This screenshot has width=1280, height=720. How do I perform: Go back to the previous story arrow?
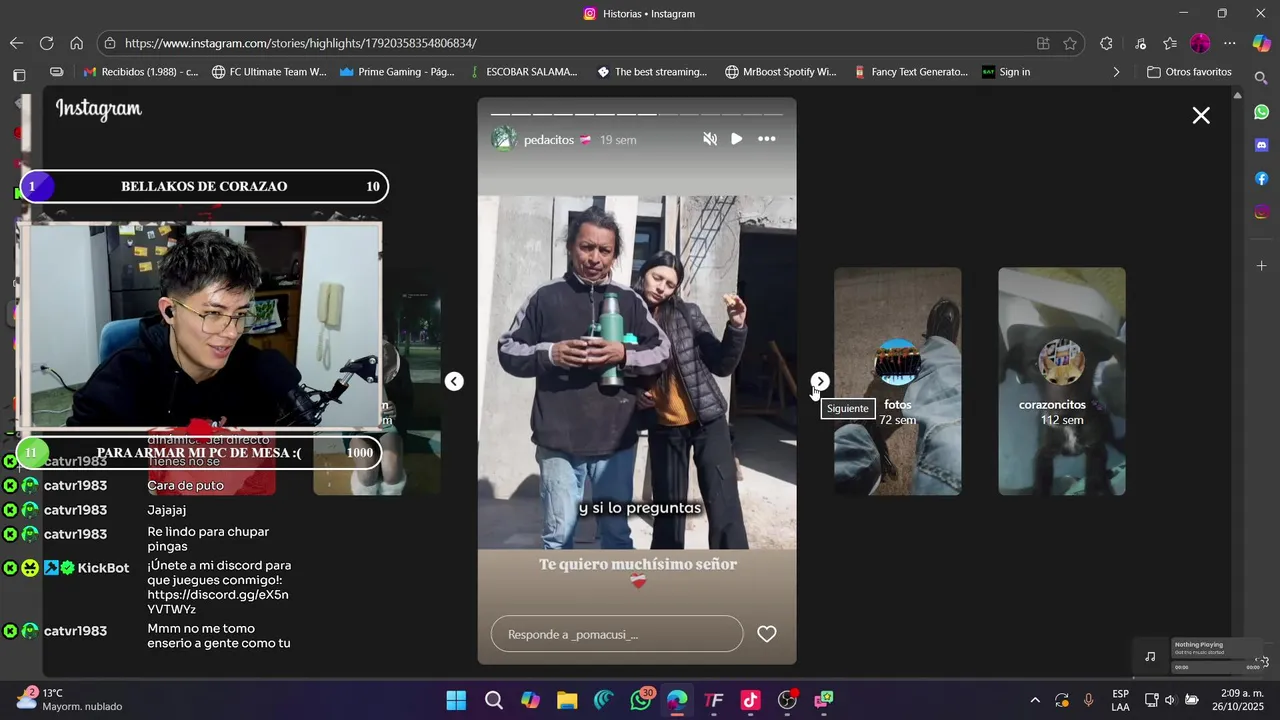click(x=454, y=381)
